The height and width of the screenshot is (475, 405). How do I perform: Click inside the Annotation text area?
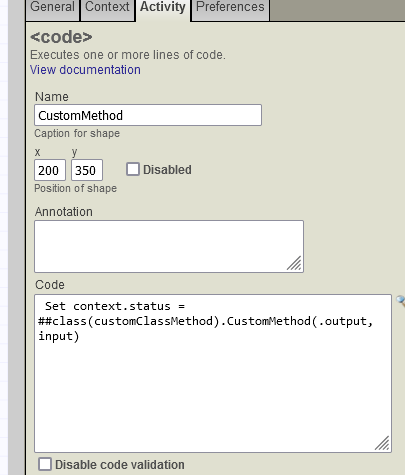click(169, 246)
